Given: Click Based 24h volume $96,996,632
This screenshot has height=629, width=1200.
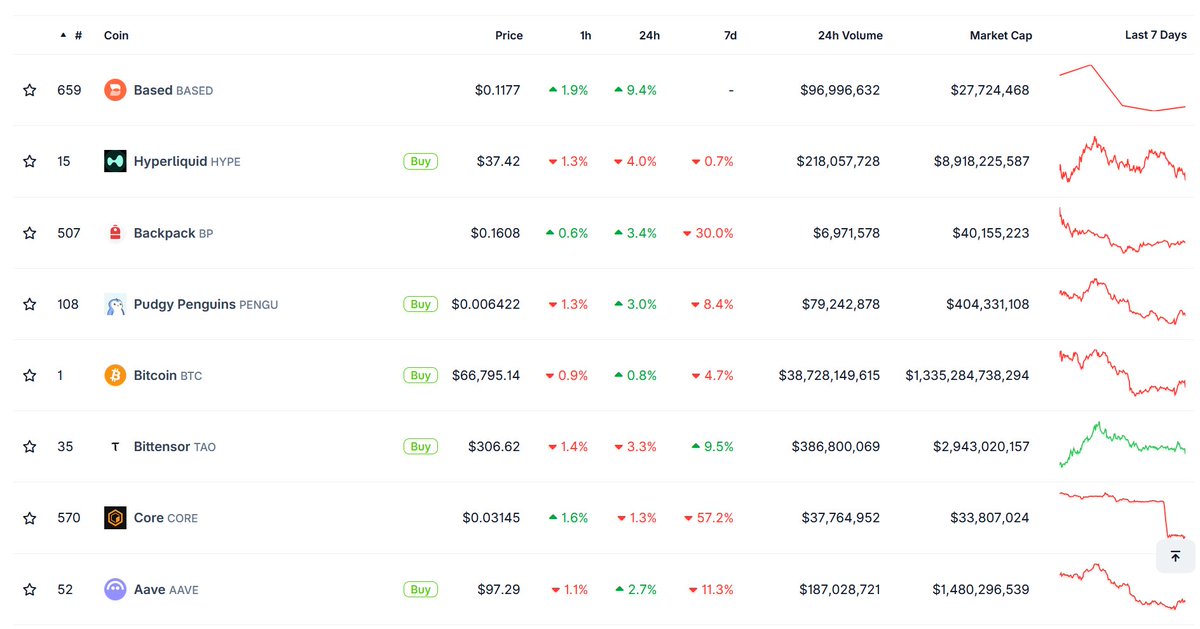Looking at the screenshot, I should tap(840, 90).
